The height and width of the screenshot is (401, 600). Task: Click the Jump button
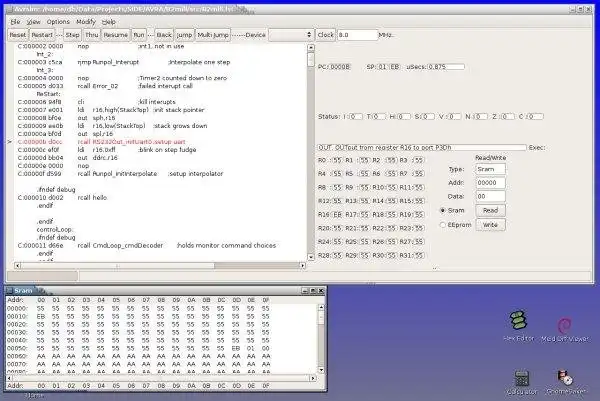(x=184, y=35)
